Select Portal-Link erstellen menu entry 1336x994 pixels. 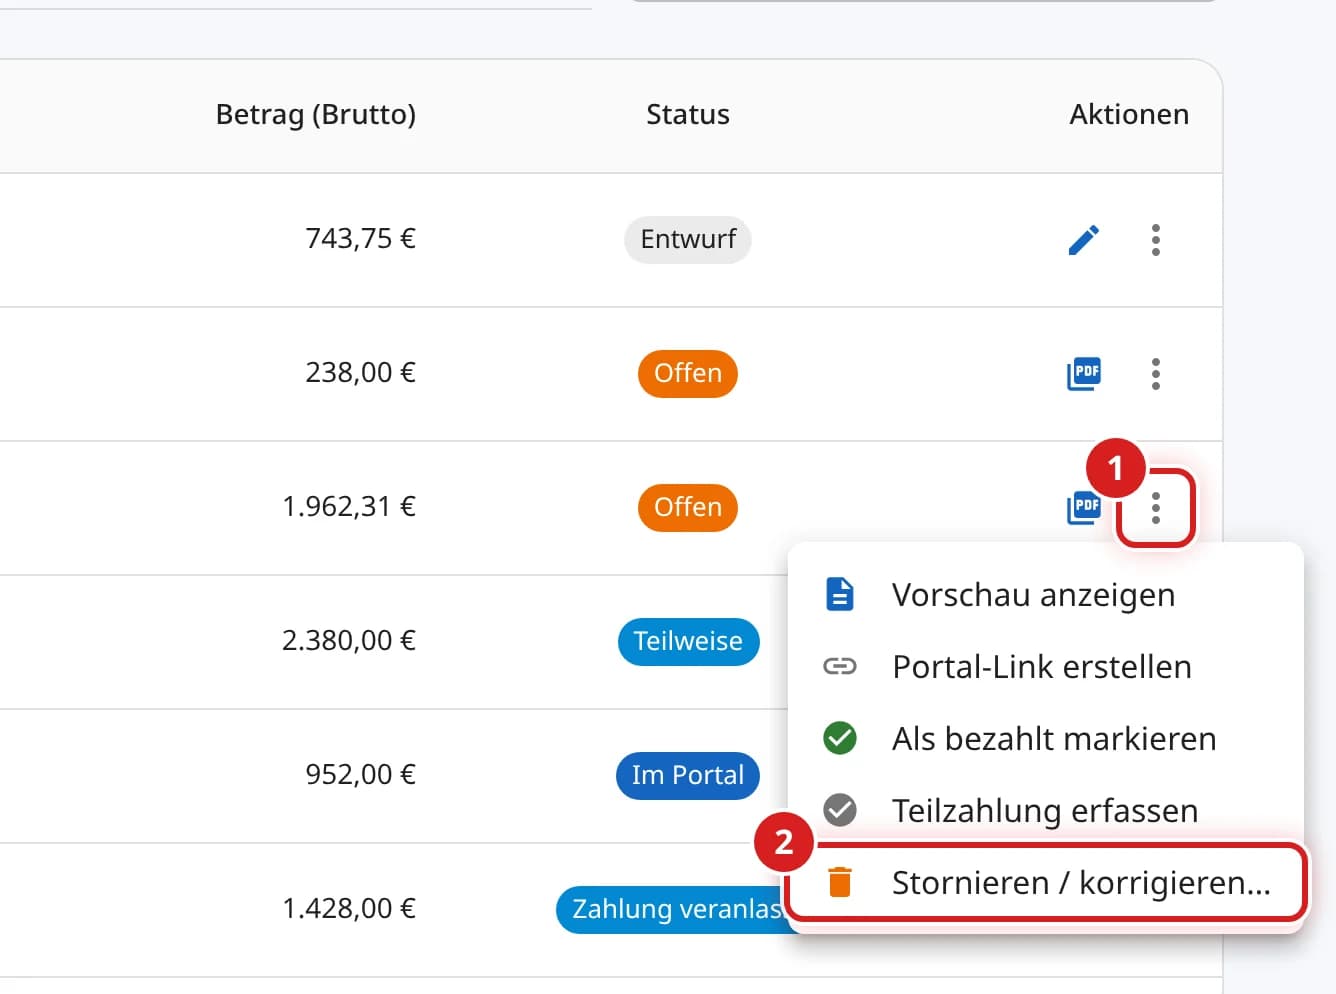(1046, 667)
